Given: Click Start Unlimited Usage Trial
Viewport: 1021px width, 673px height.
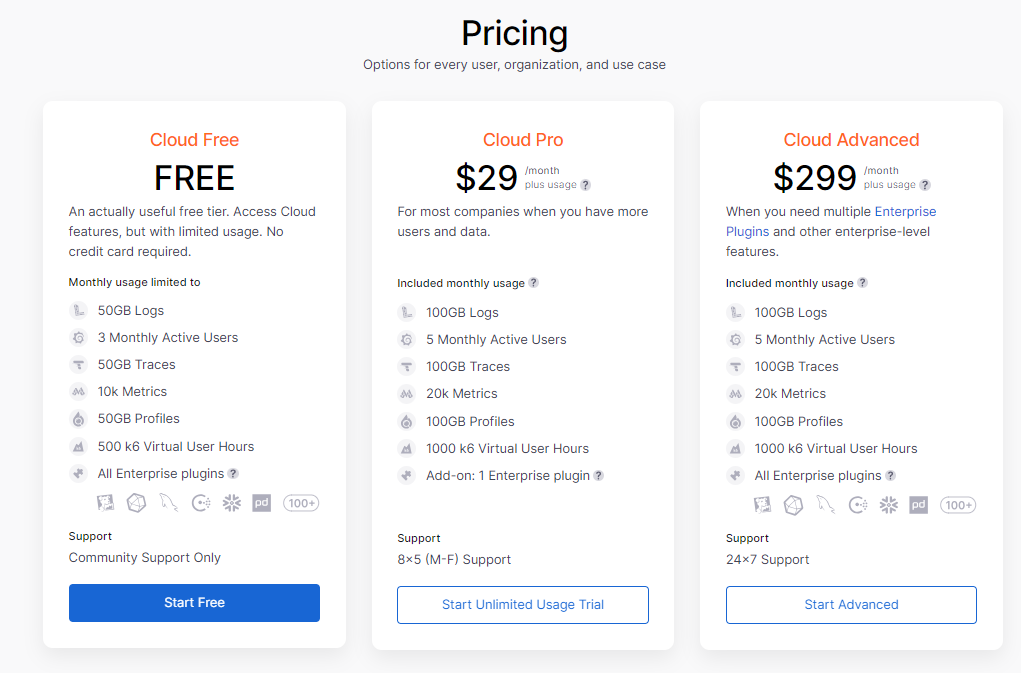Looking at the screenshot, I should tap(522, 605).
